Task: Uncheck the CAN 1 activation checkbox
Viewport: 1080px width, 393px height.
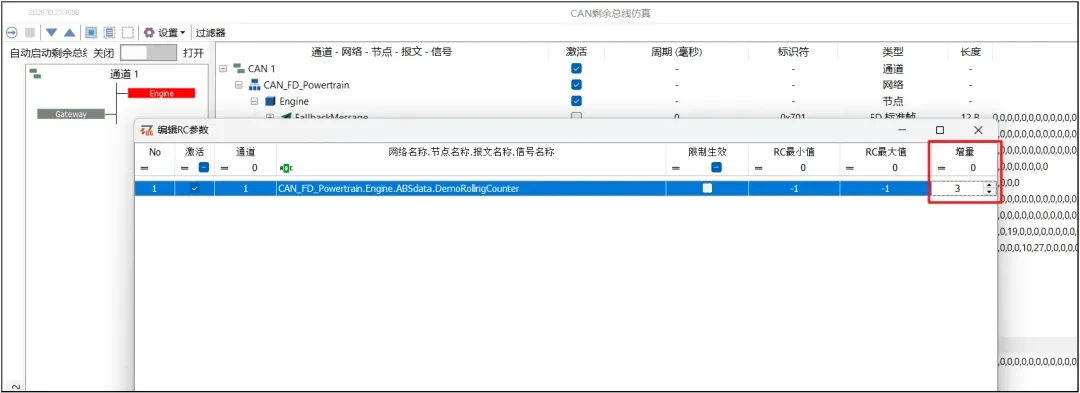Action: 577,69
